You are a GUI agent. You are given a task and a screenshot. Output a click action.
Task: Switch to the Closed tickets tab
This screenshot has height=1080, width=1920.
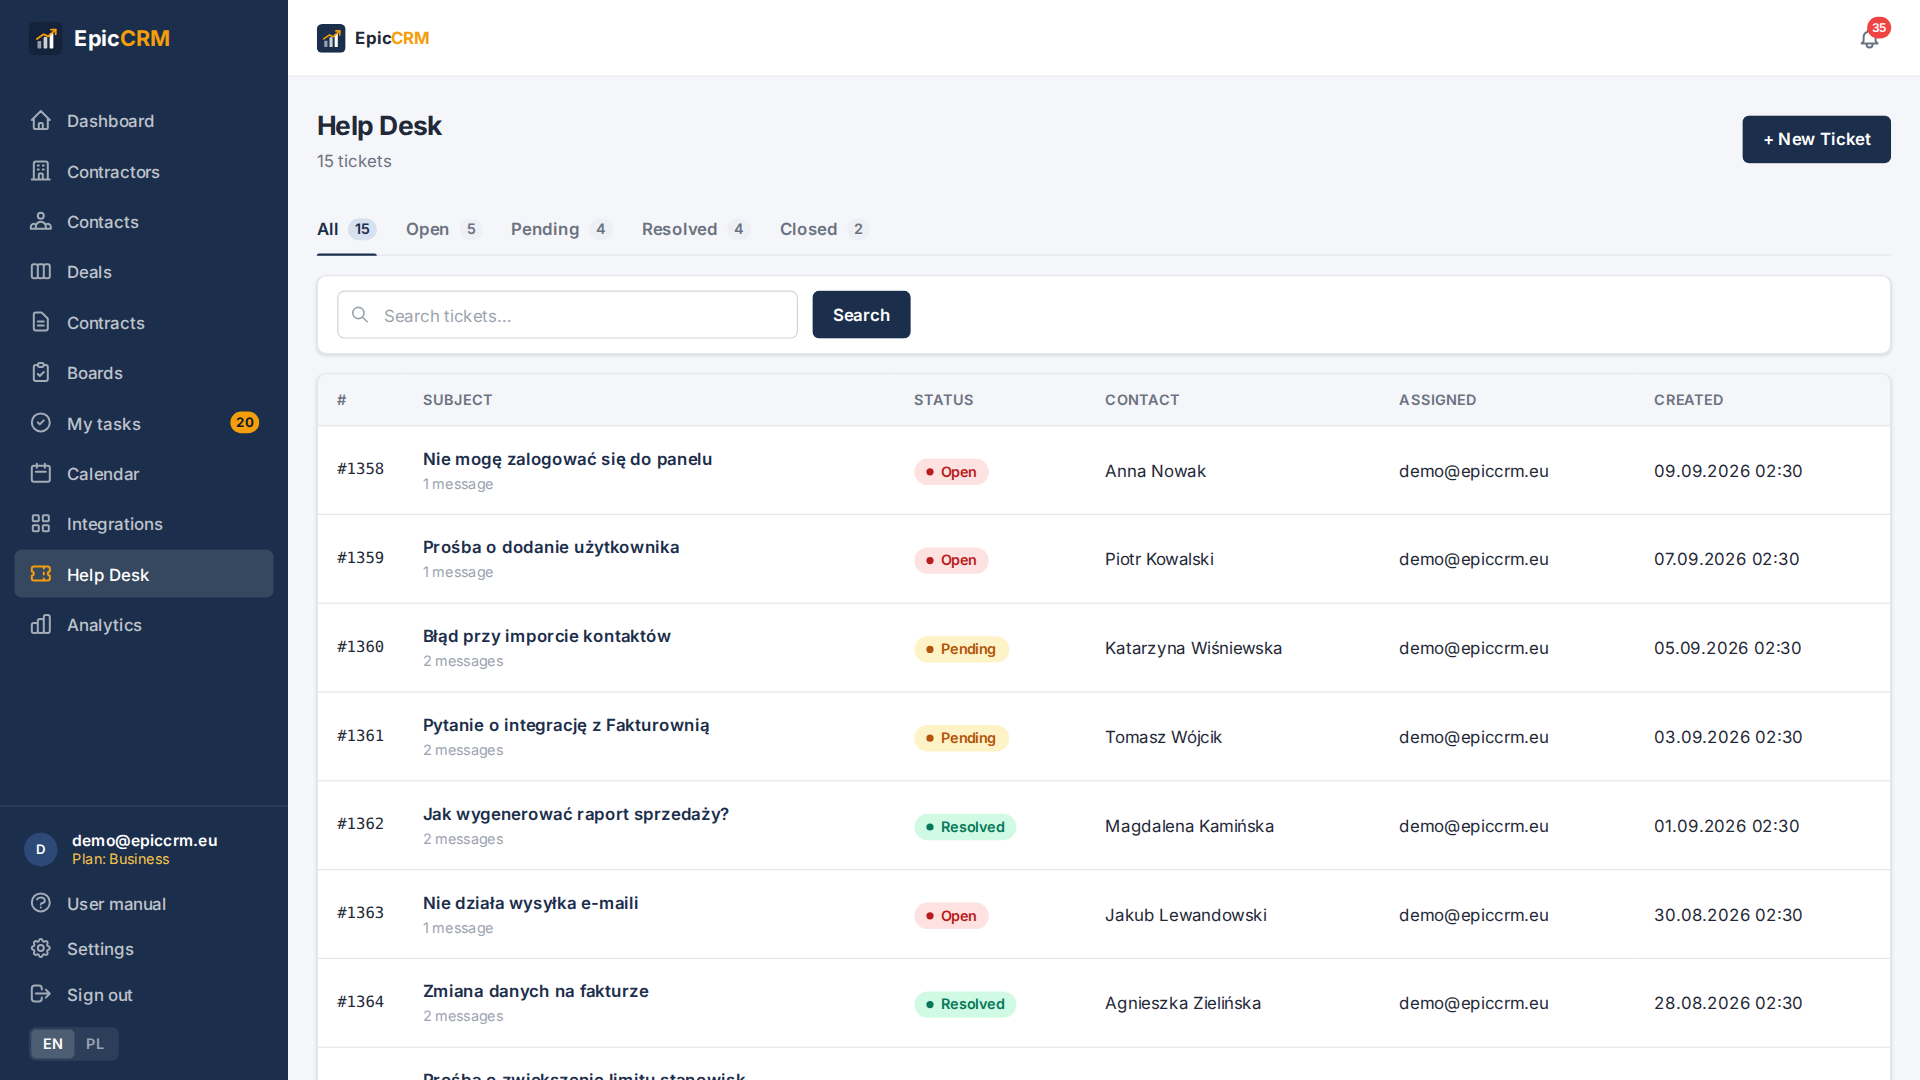pyautogui.click(x=824, y=229)
